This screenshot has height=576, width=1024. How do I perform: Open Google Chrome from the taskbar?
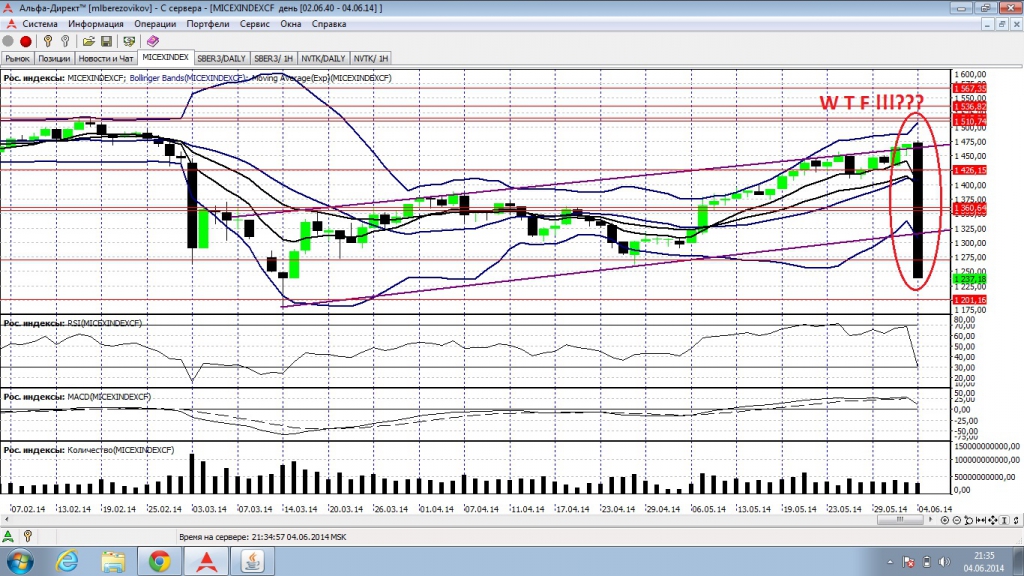159,559
